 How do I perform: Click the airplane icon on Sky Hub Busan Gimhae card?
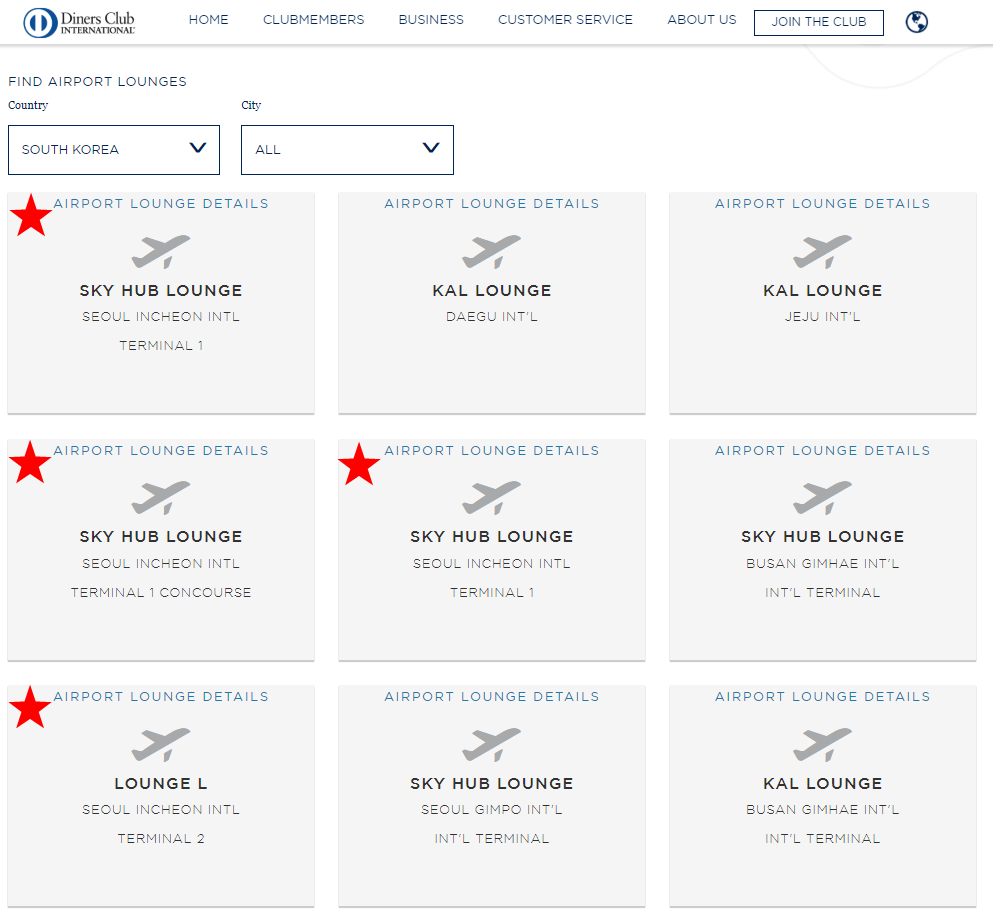click(x=823, y=498)
